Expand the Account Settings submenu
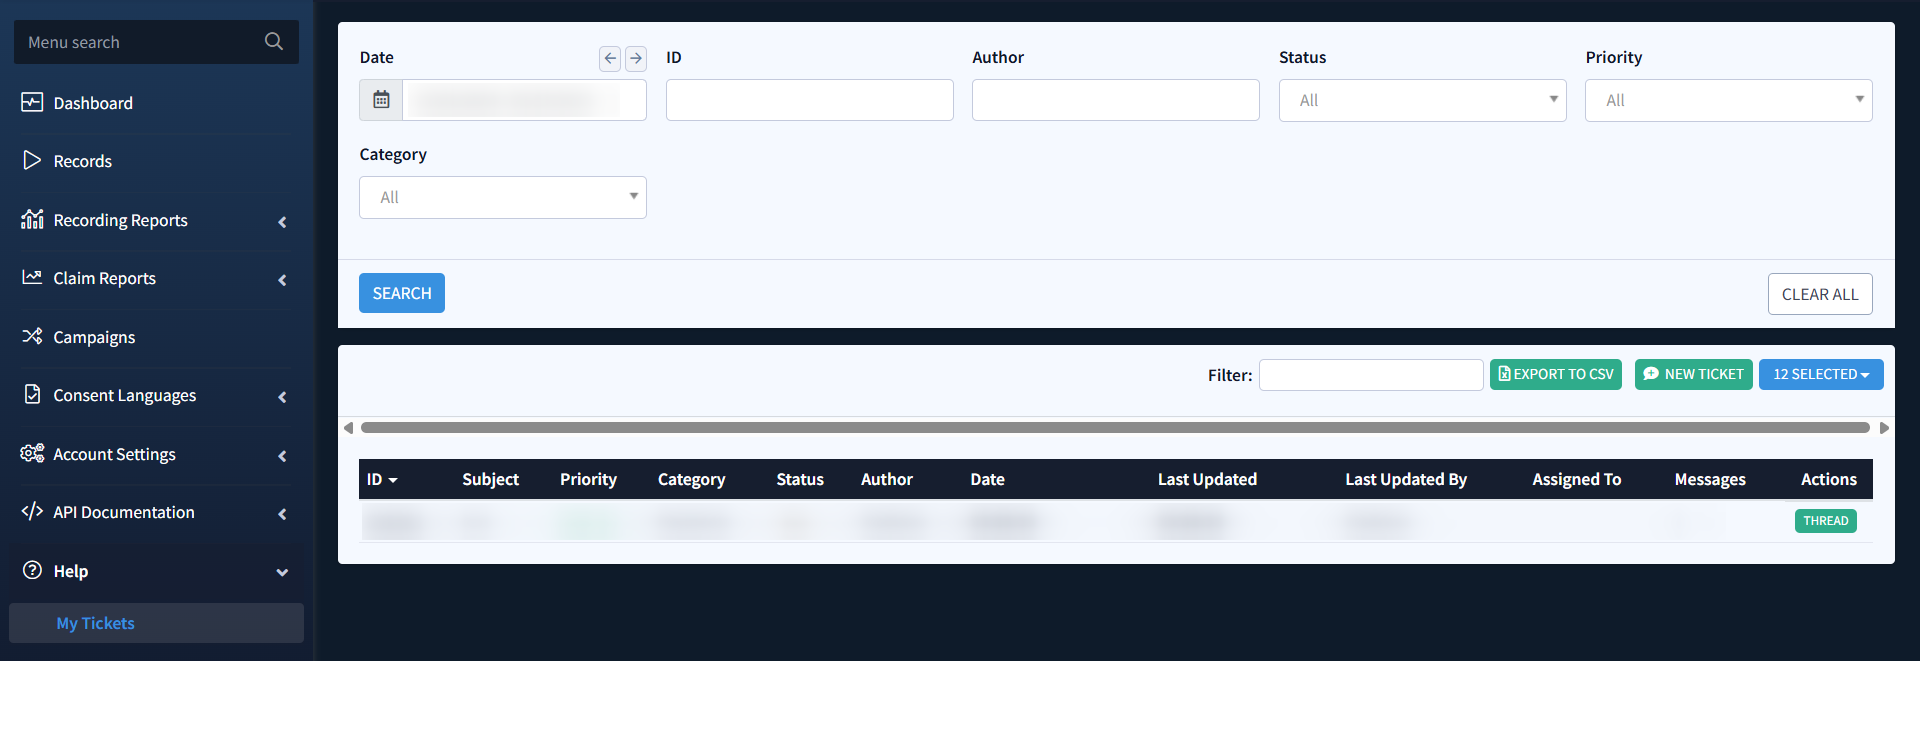Screen dimensions: 1920x744 tap(282, 455)
